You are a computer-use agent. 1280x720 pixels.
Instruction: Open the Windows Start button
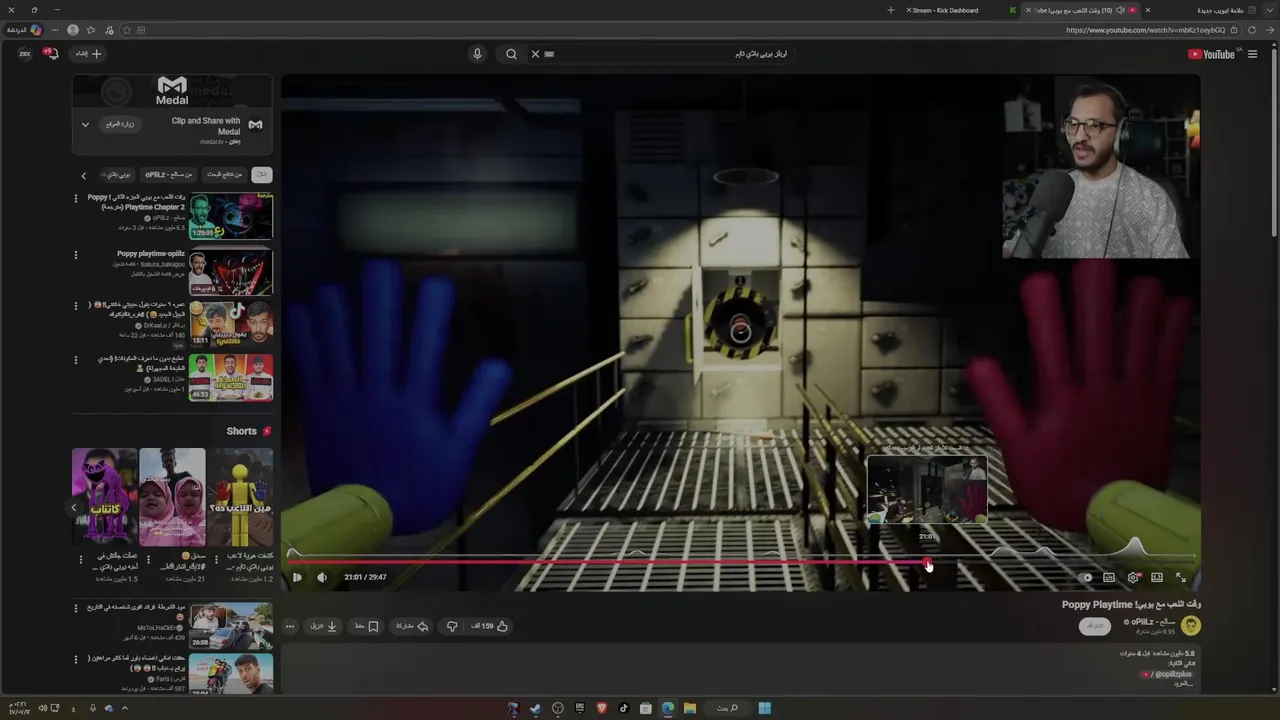point(765,708)
